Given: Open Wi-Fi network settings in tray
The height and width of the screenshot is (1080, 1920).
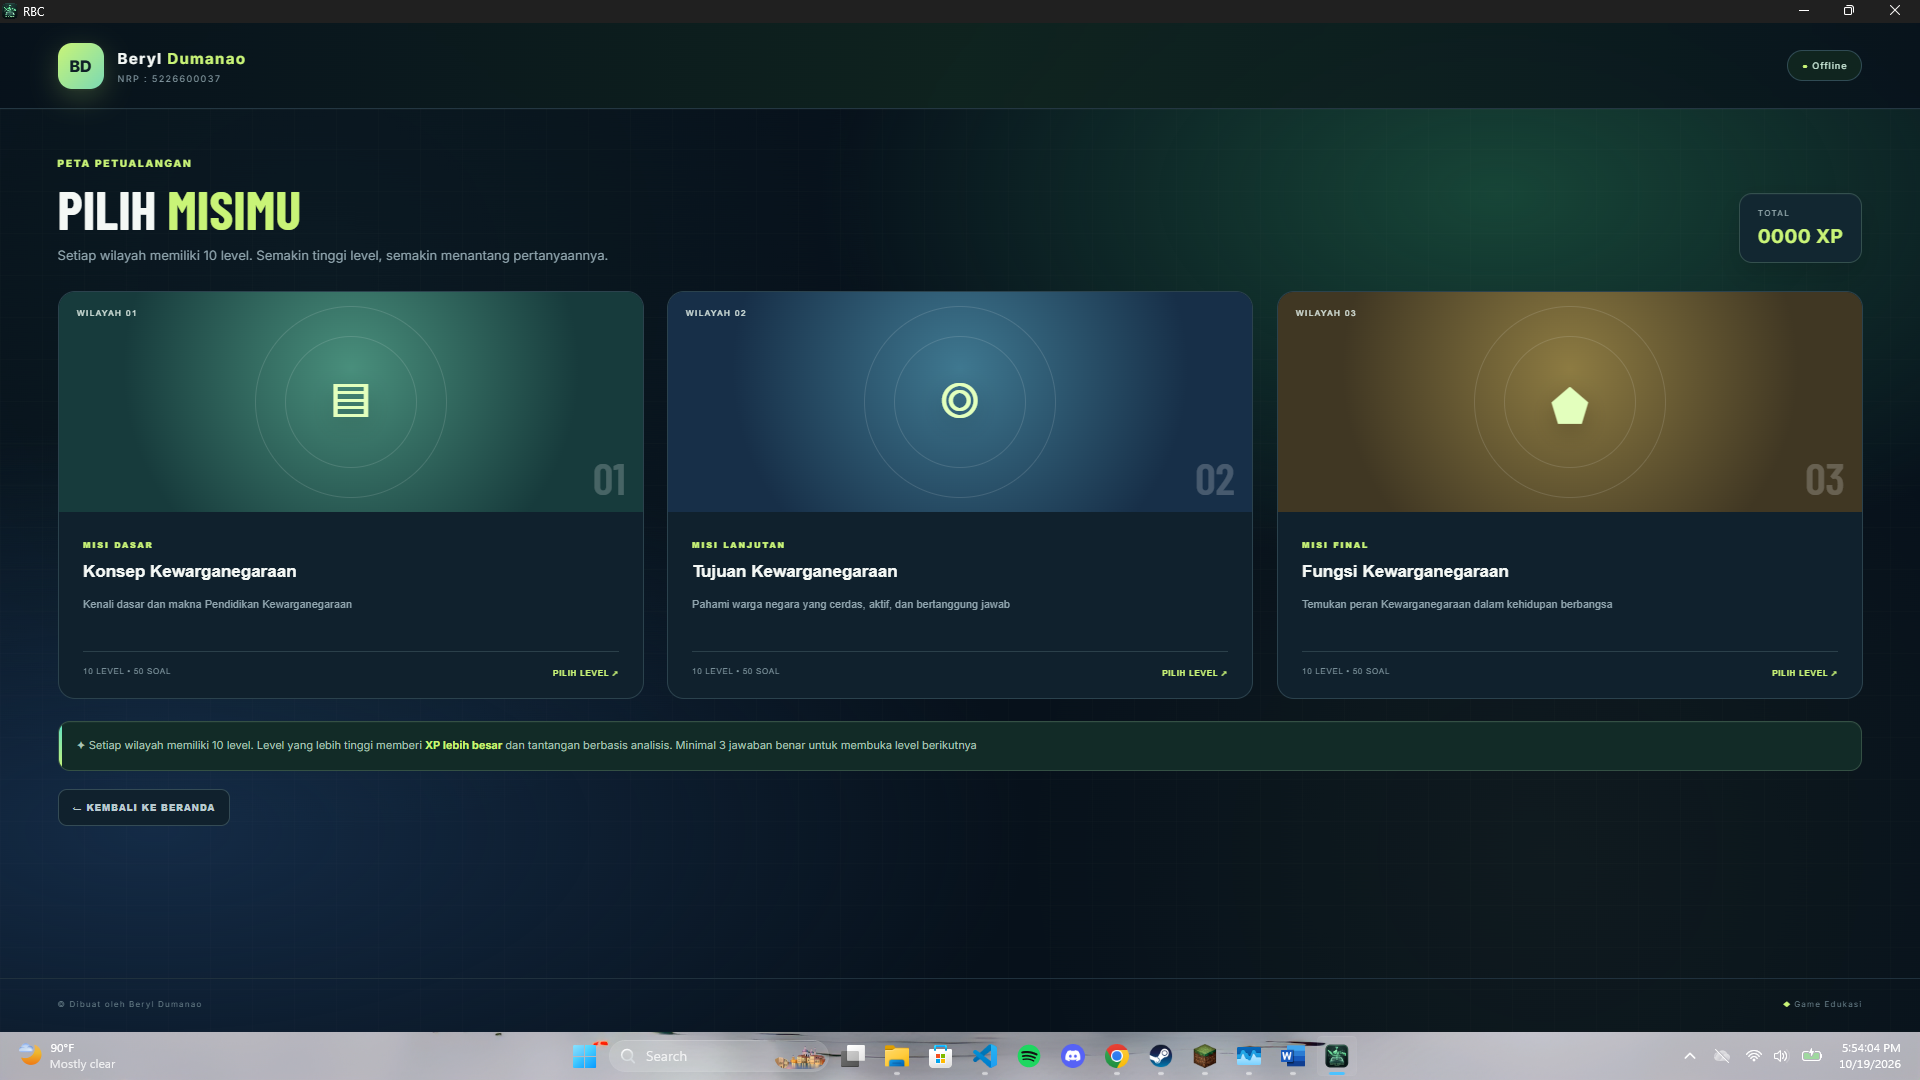Looking at the screenshot, I should [x=1754, y=1056].
